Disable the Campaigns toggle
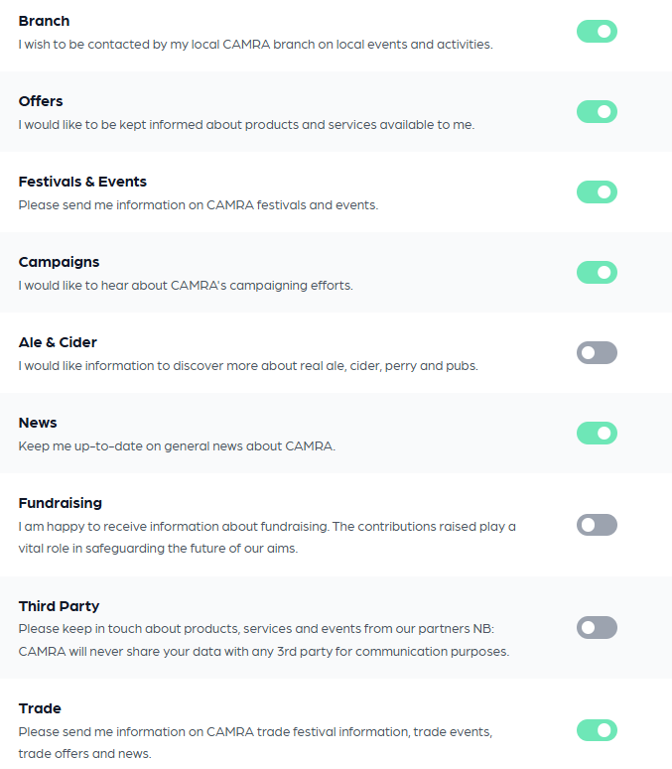The image size is (672, 769). click(x=597, y=272)
